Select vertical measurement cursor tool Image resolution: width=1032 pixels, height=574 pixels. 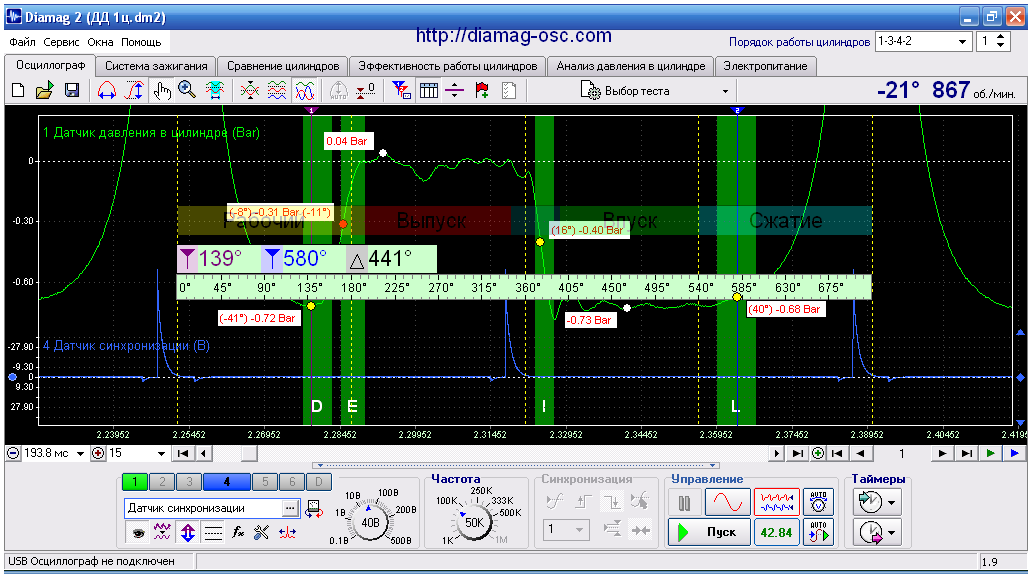(134, 90)
